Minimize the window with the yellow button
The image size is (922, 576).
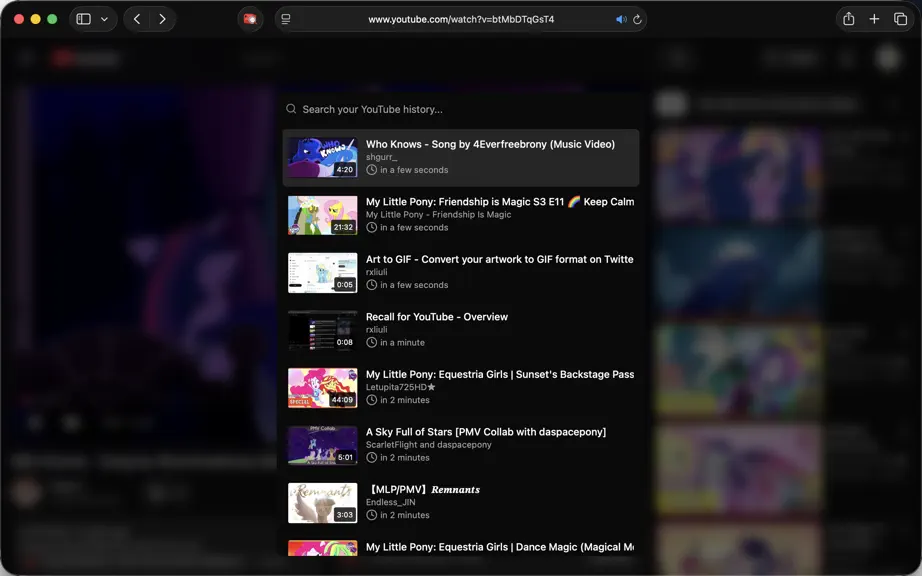click(x=35, y=19)
